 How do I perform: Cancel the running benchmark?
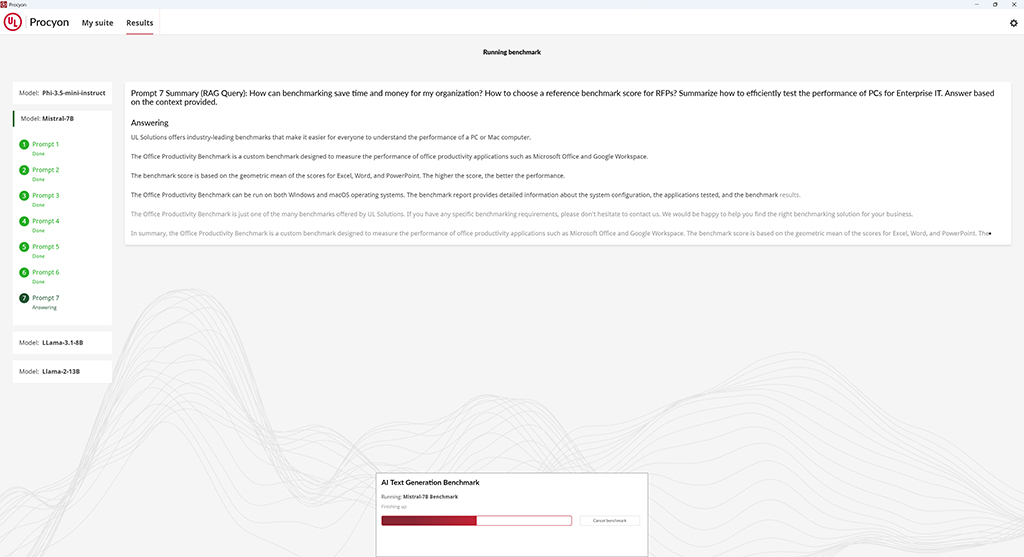(609, 520)
